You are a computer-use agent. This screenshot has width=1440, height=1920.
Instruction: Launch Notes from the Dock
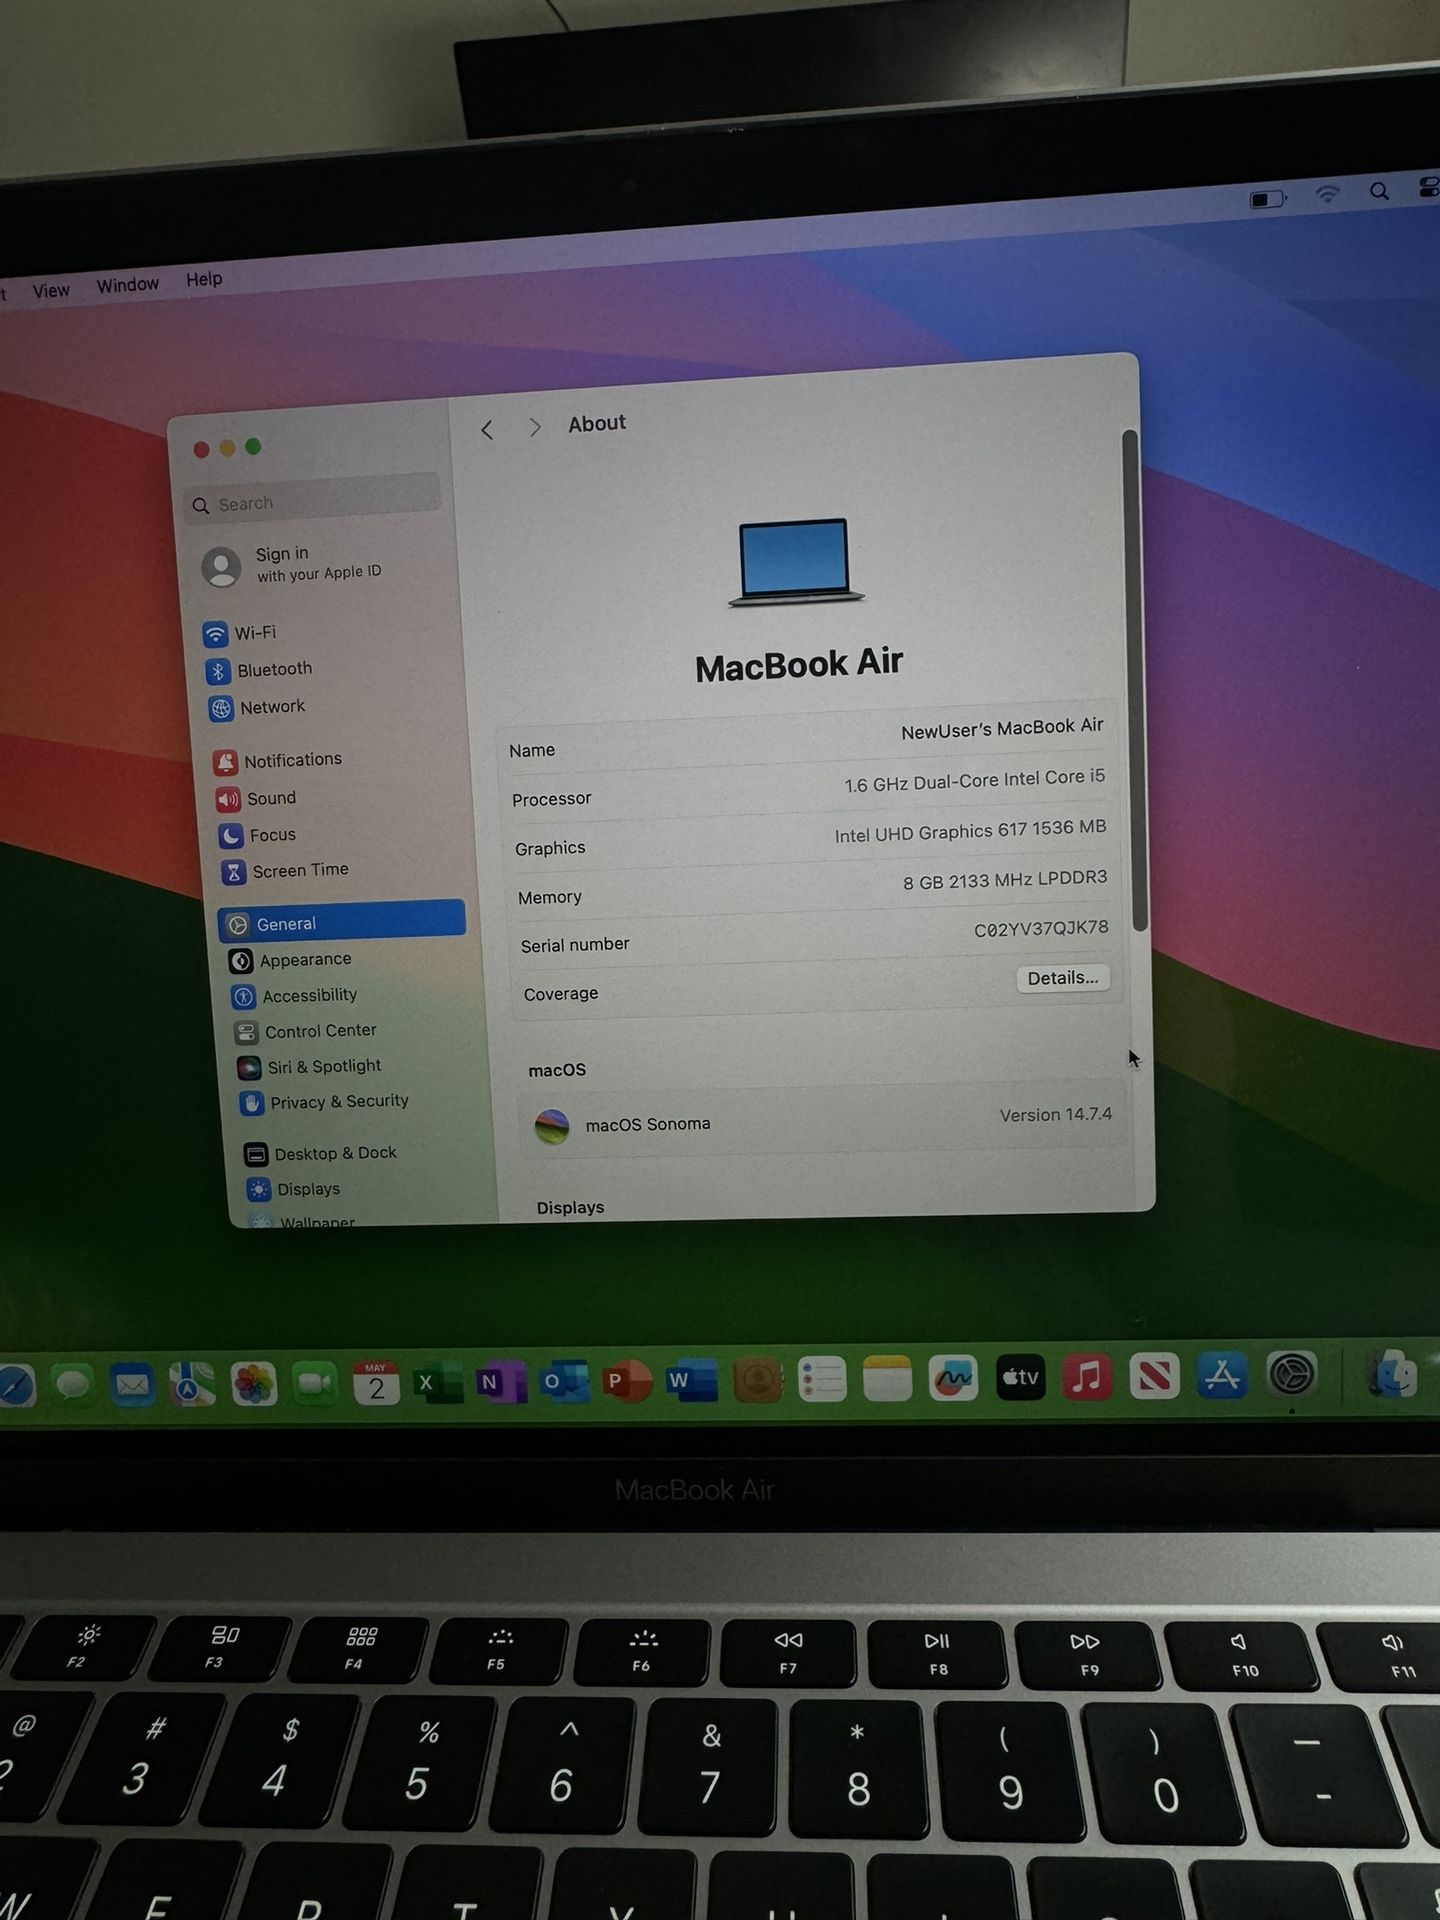887,1379
